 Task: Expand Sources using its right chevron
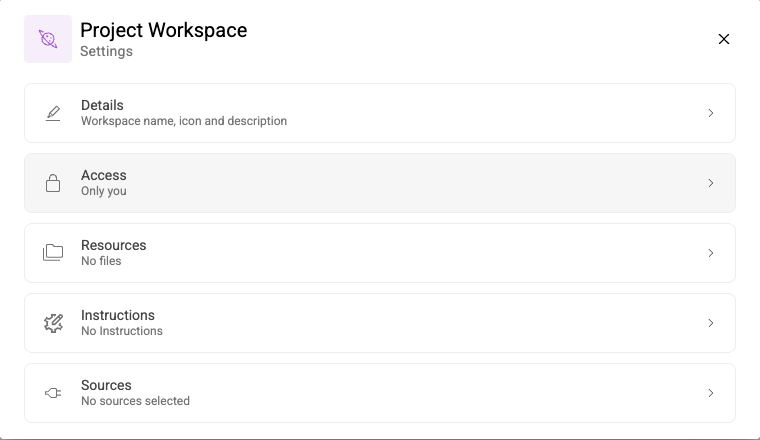(711, 393)
